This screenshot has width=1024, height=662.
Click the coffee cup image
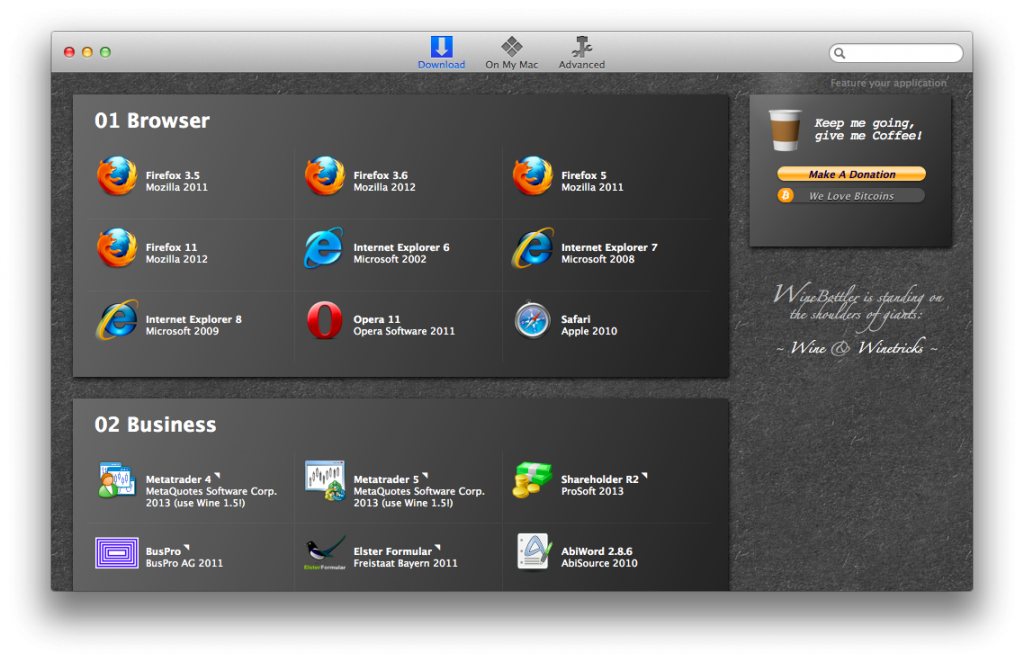785,131
